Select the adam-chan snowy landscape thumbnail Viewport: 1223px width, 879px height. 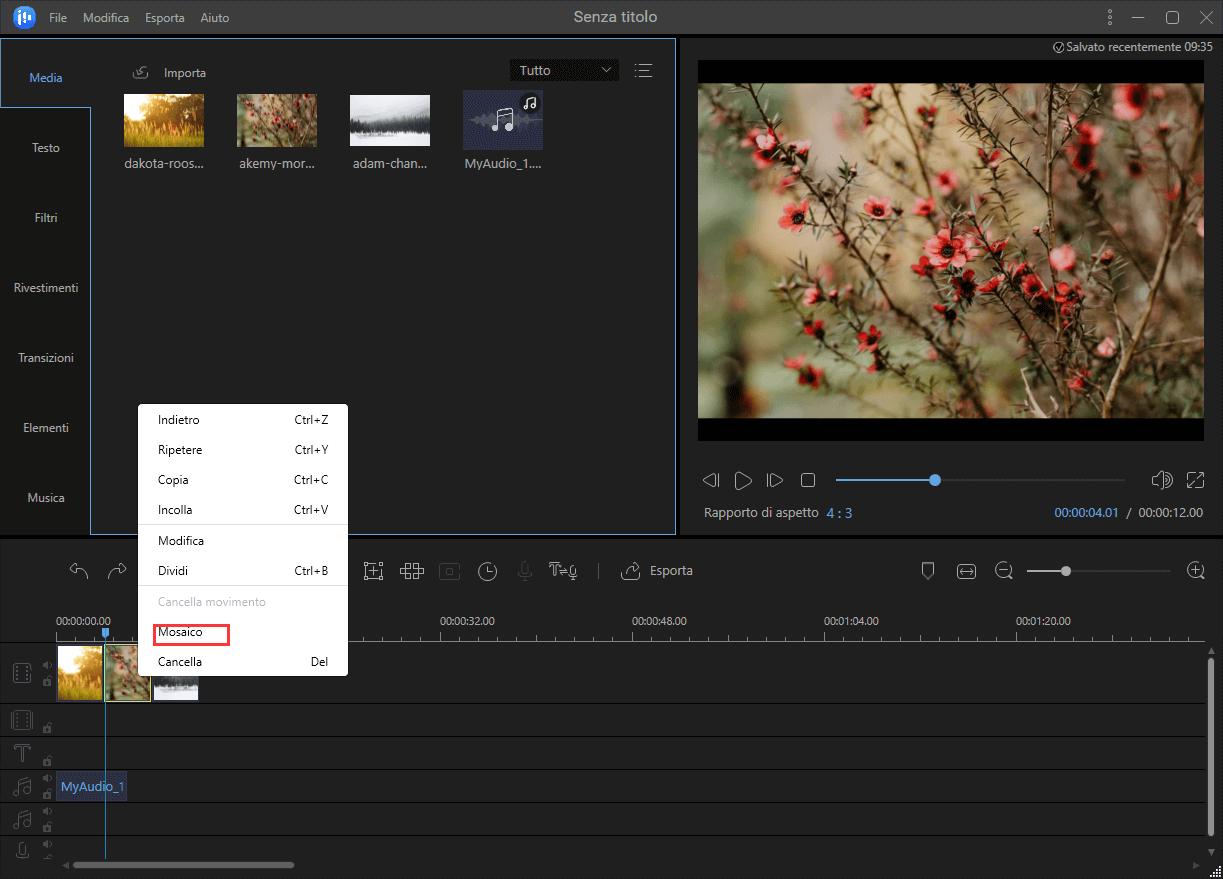point(390,121)
